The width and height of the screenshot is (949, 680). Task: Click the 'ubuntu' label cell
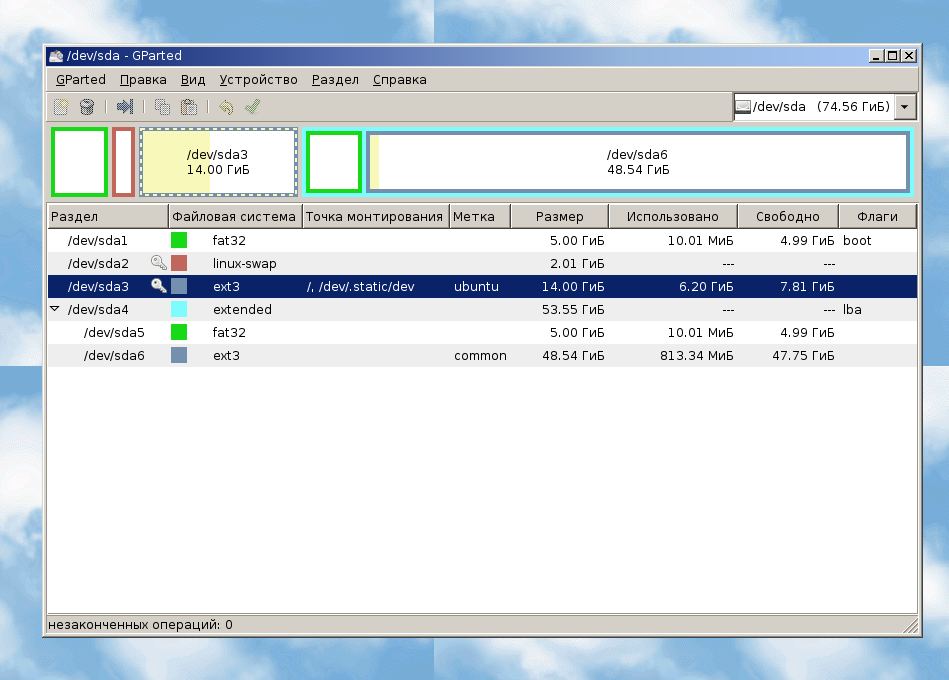click(x=476, y=286)
